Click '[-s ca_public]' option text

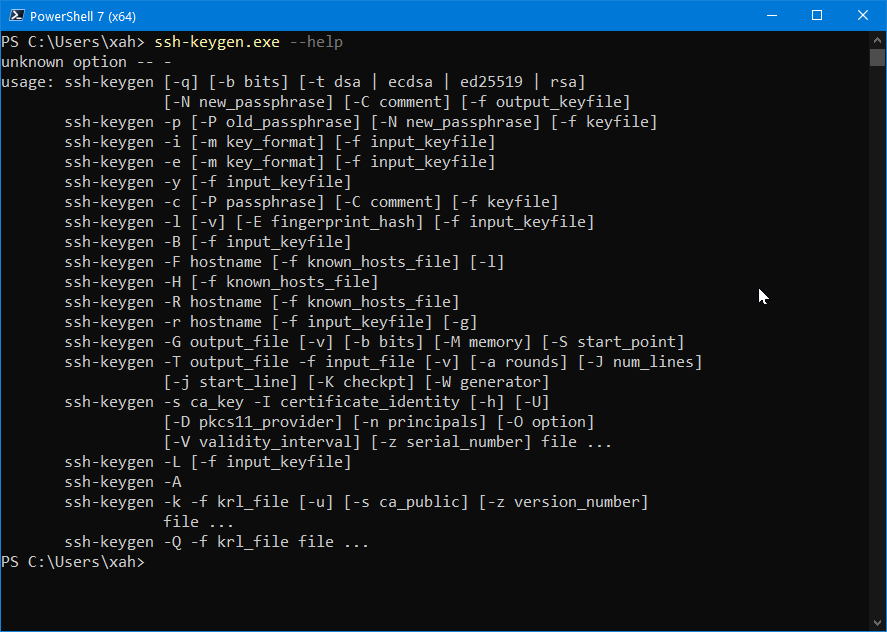coord(406,502)
